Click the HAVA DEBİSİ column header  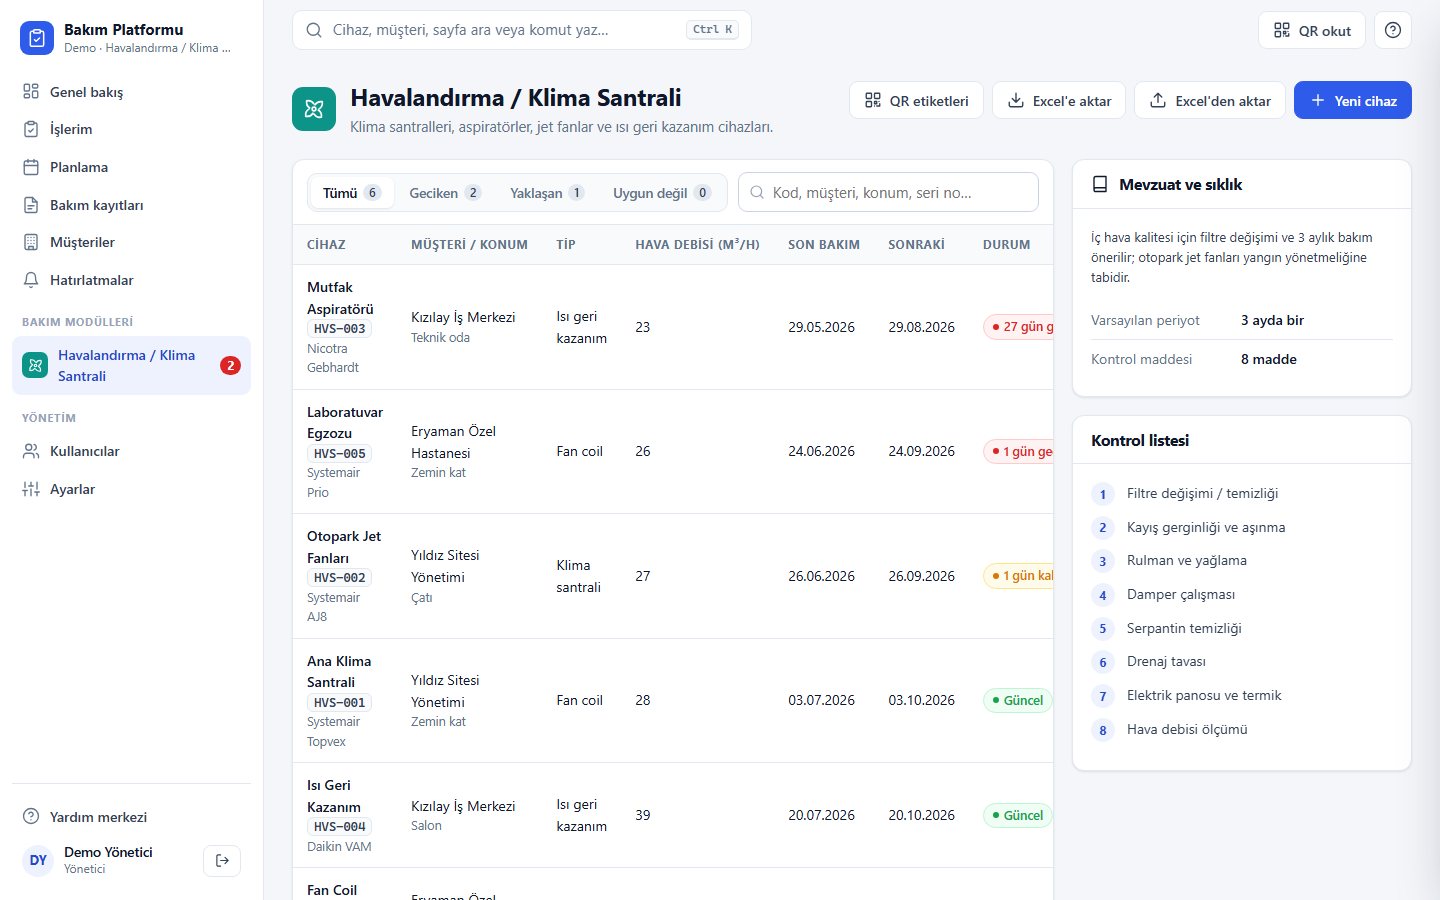[x=697, y=244]
